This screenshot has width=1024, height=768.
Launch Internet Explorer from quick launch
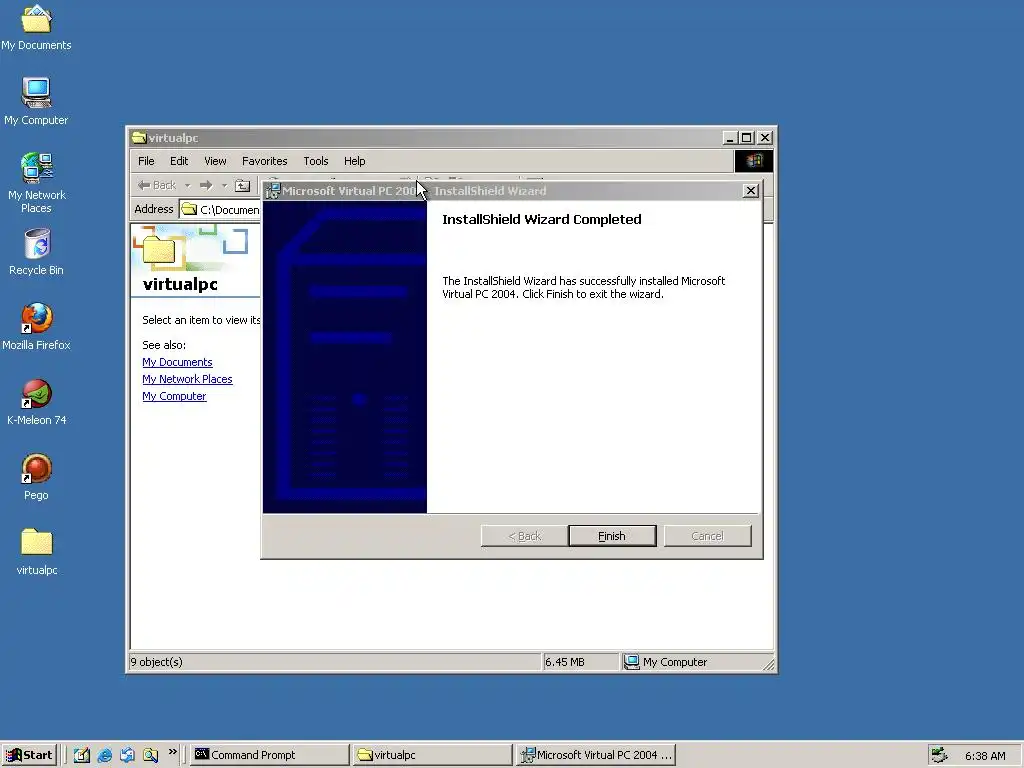tap(104, 755)
